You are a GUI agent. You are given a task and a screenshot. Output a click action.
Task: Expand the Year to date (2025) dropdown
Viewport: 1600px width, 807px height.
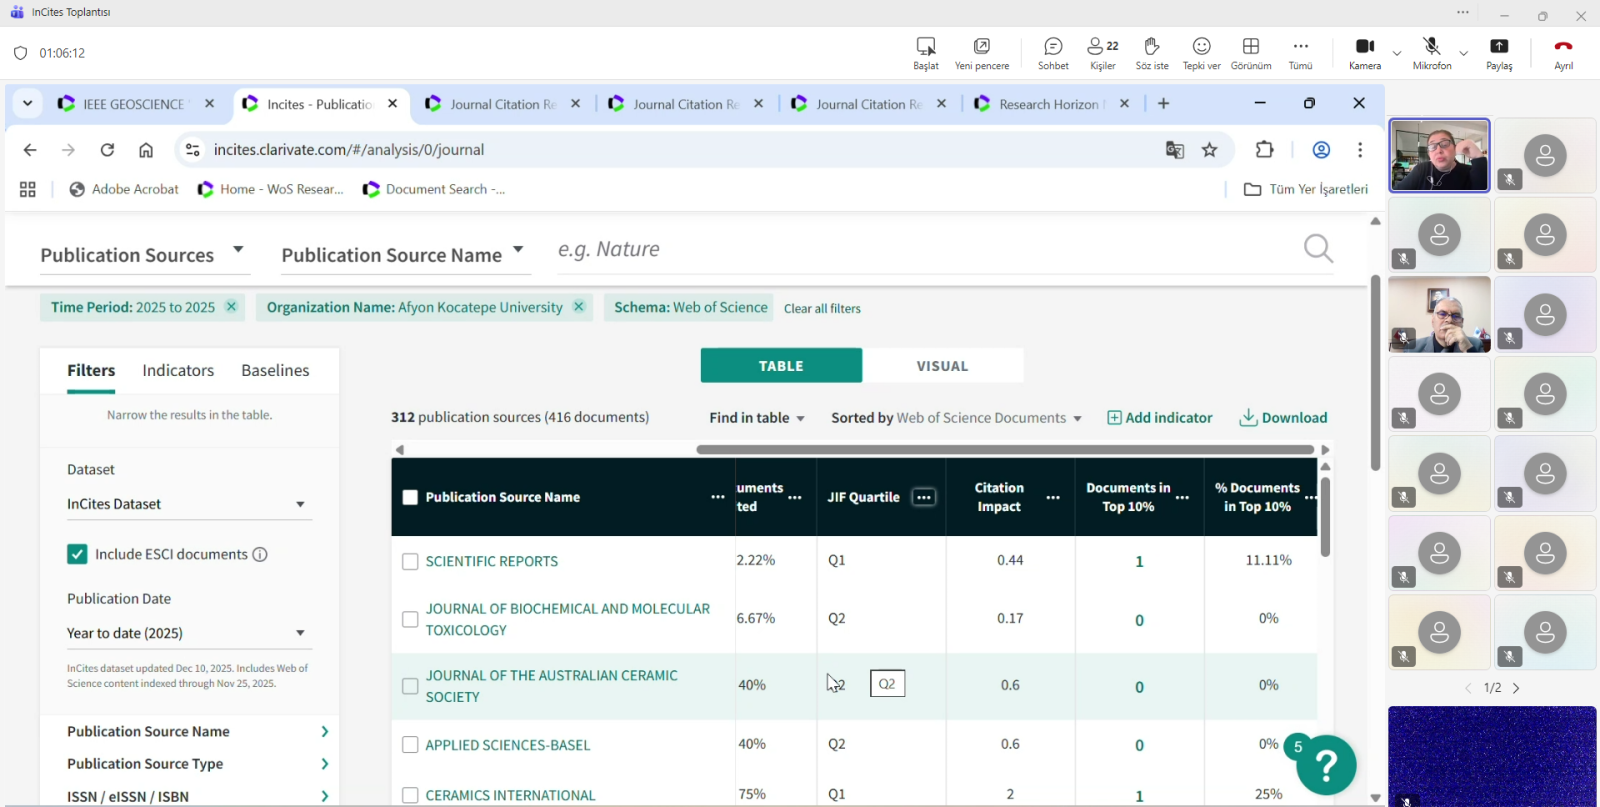tap(187, 633)
